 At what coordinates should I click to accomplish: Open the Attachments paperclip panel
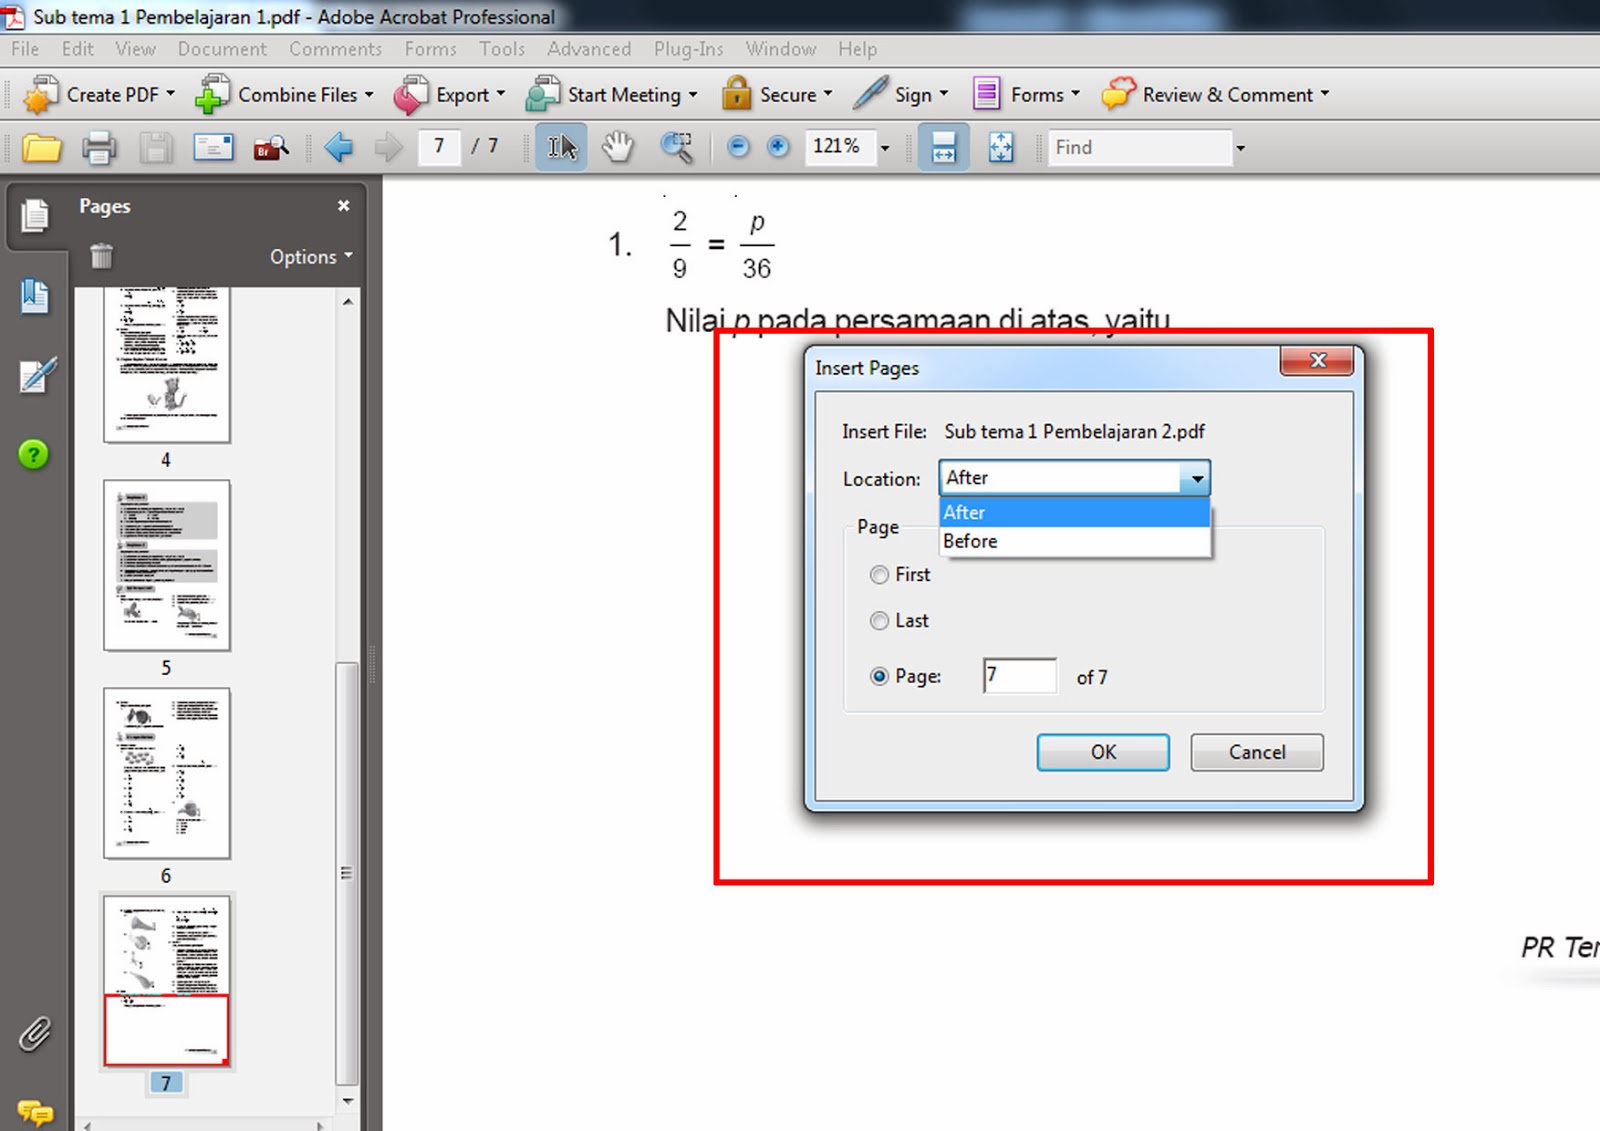pyautogui.click(x=35, y=1034)
